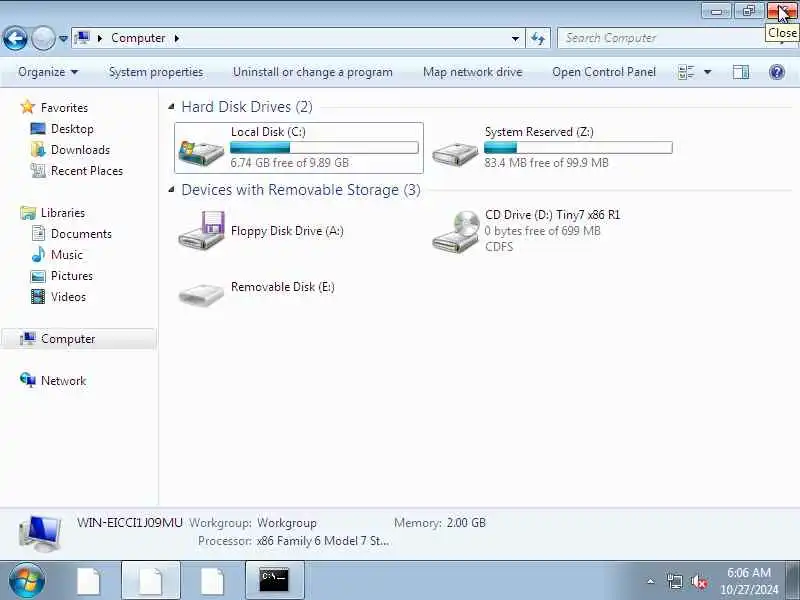Open the view options dropdown arrow

(x=708, y=72)
